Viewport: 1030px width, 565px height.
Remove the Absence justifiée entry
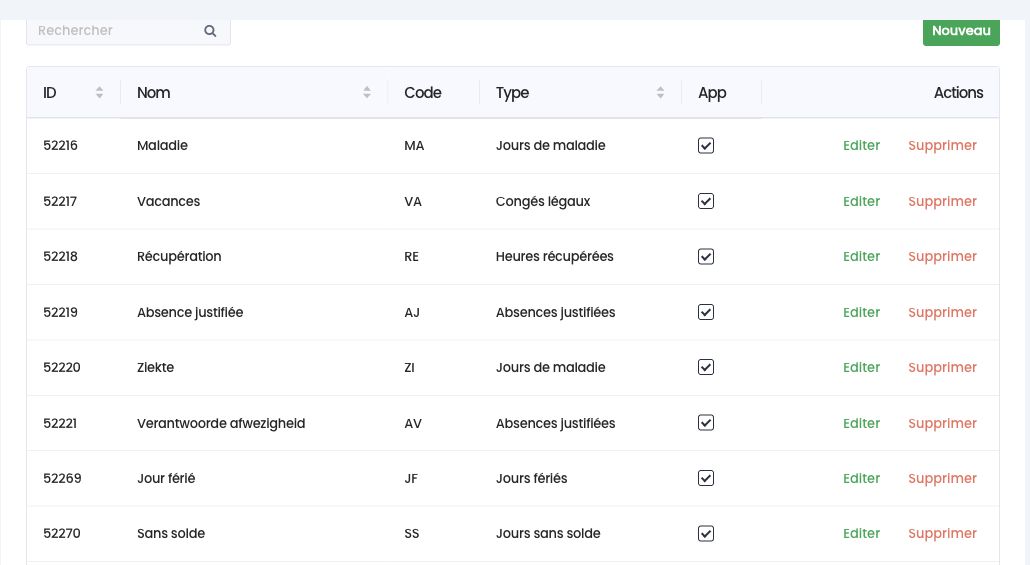(942, 313)
